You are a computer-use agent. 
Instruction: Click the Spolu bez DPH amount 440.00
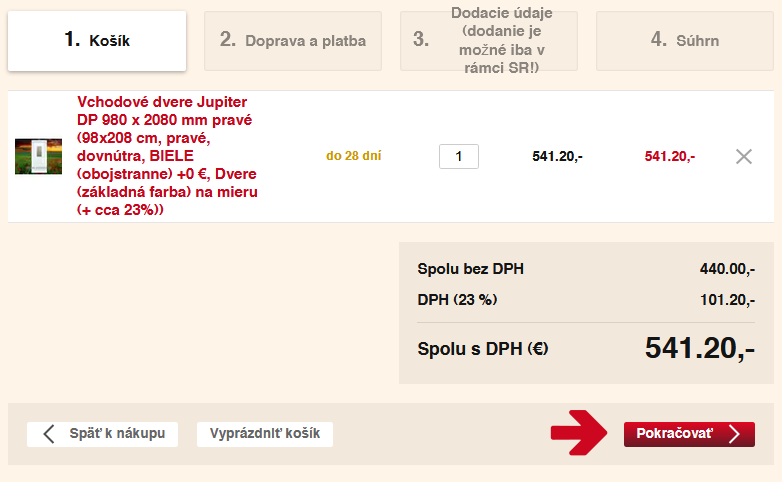pos(727,269)
